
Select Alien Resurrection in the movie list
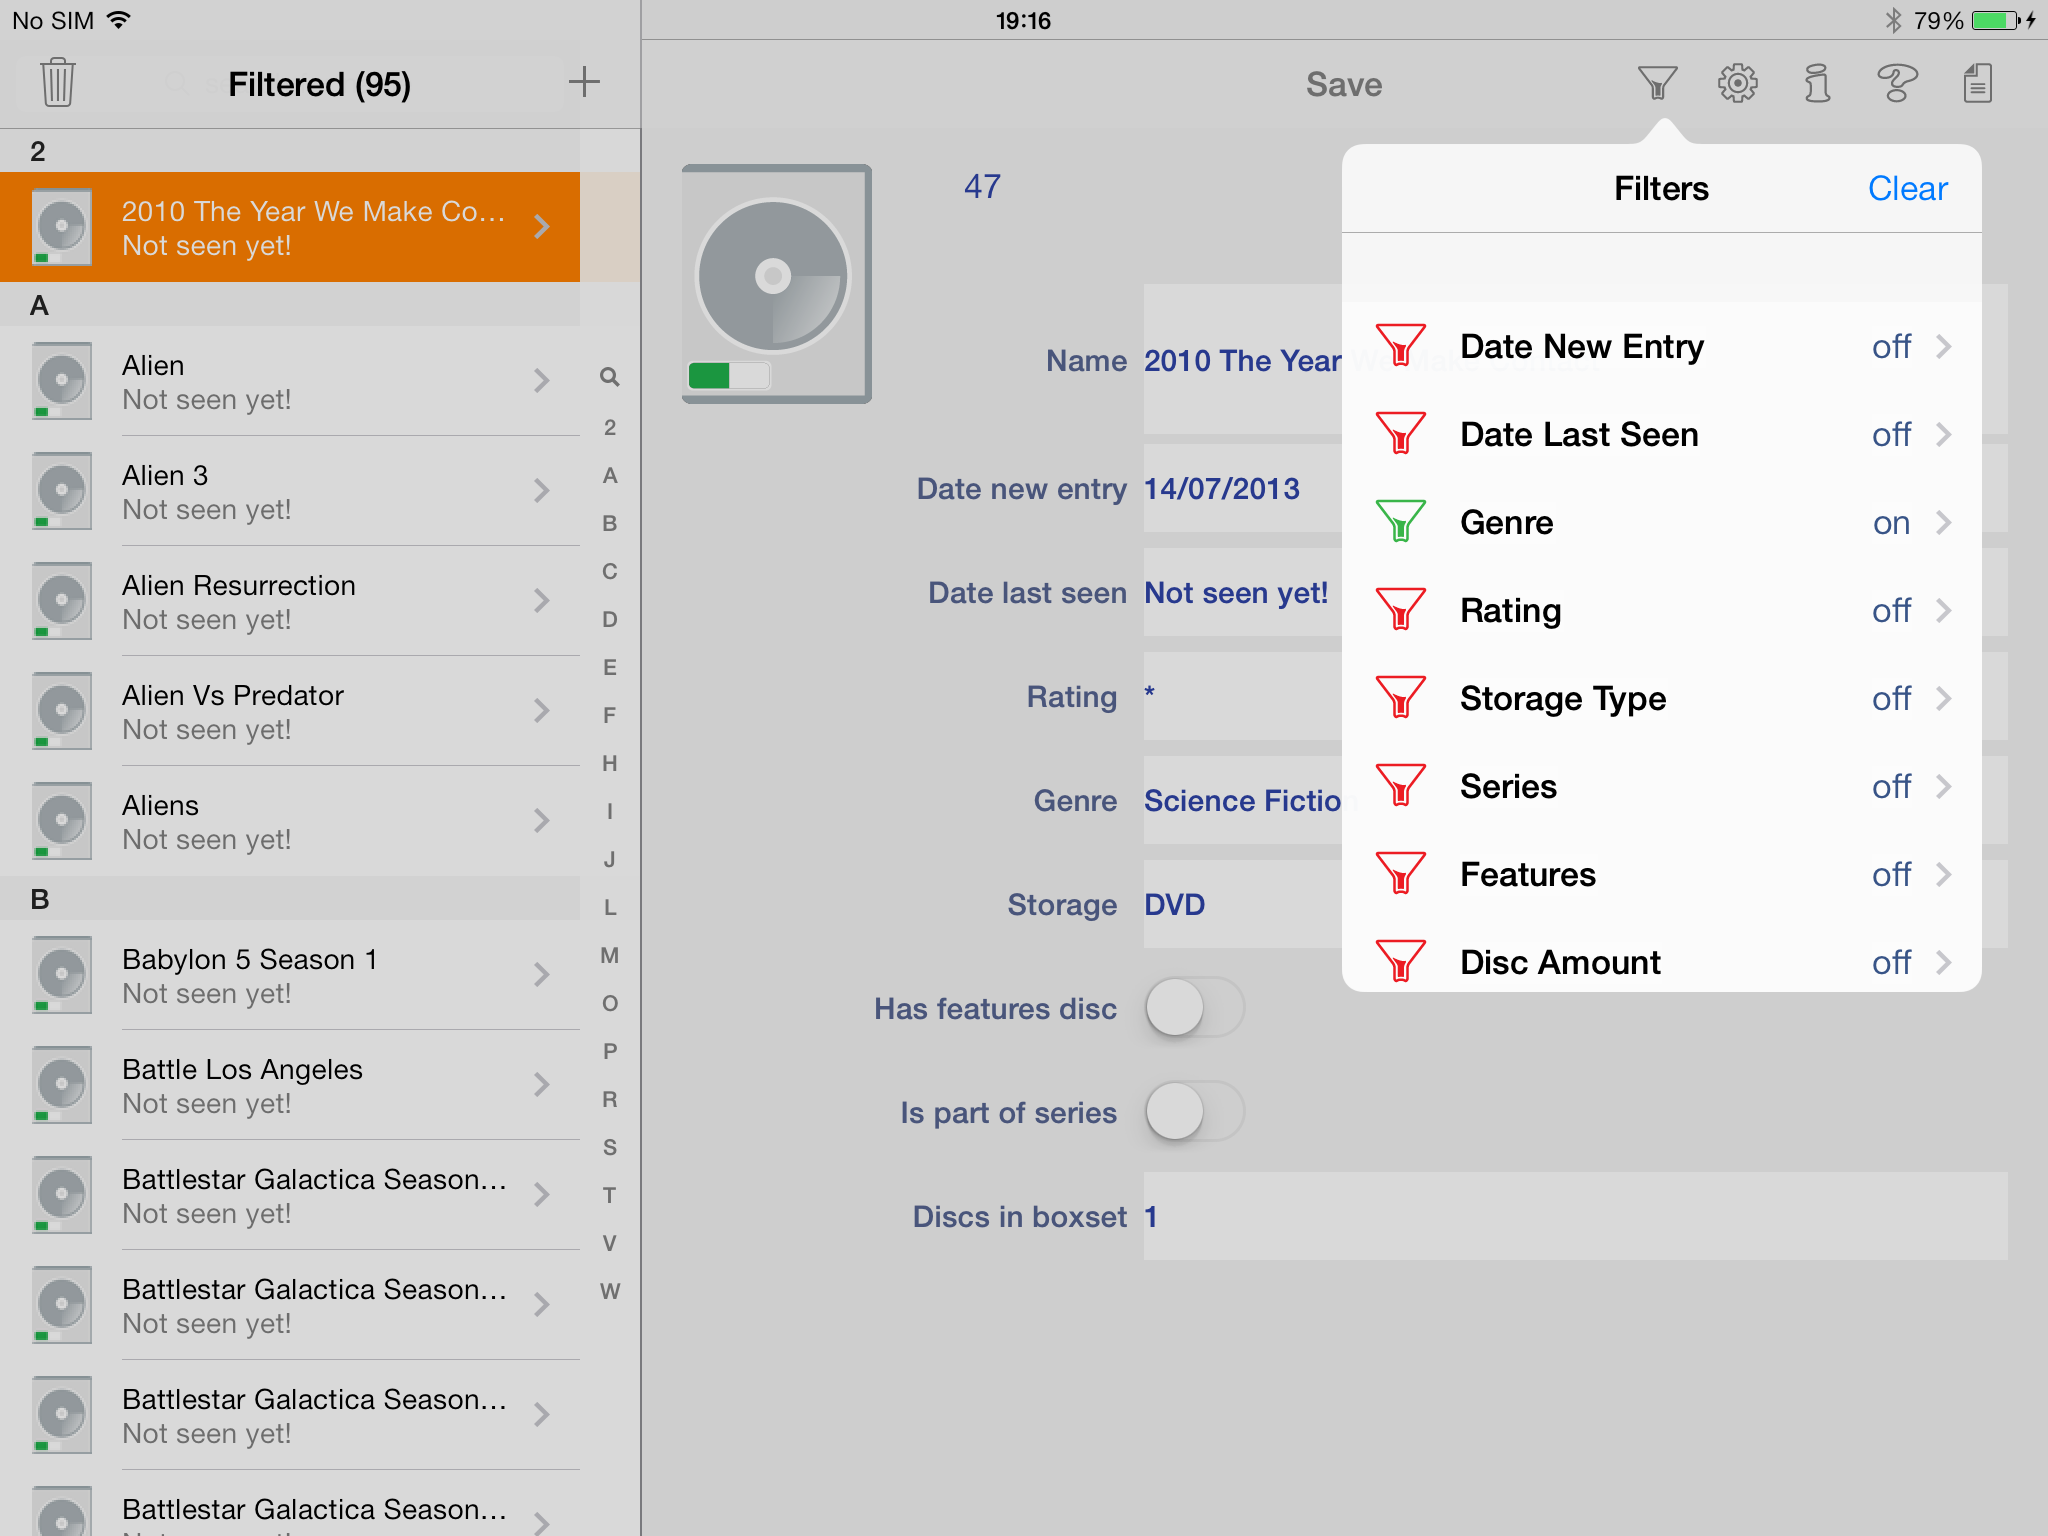(x=290, y=601)
